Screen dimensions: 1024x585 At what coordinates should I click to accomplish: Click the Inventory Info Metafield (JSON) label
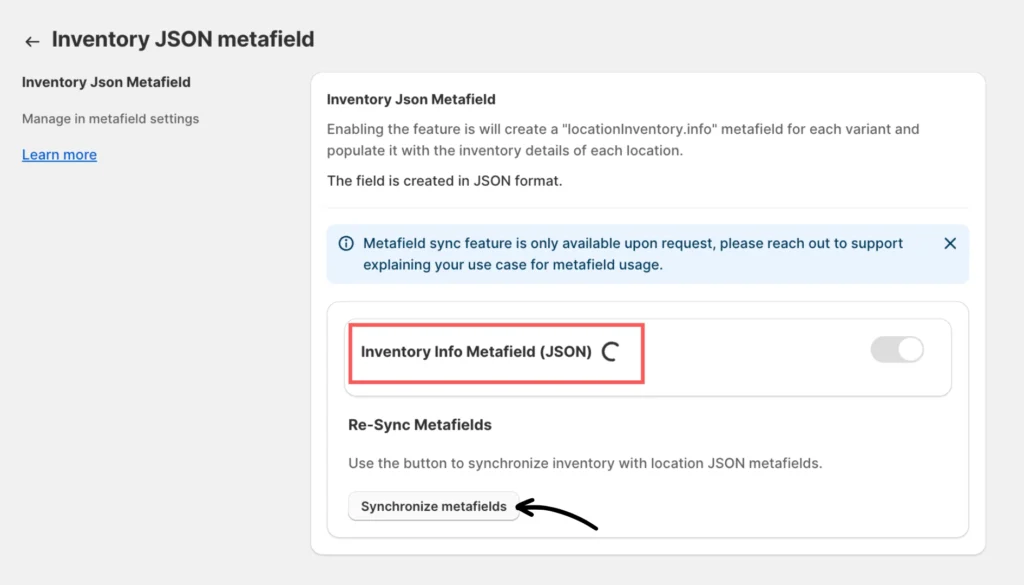(x=476, y=352)
